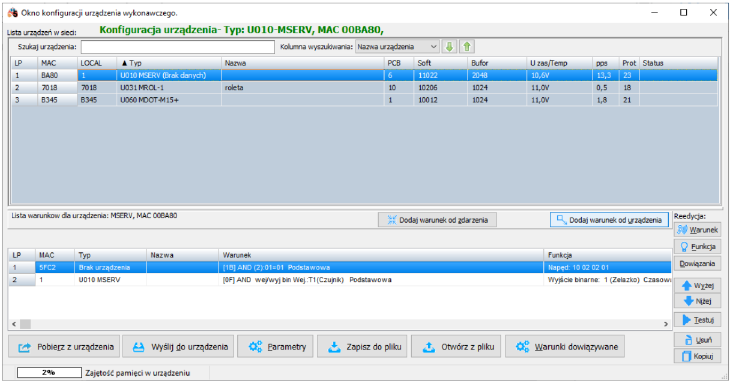730x383 pixels.
Task: Click U zas/Temp column header
Action: pos(560,63)
